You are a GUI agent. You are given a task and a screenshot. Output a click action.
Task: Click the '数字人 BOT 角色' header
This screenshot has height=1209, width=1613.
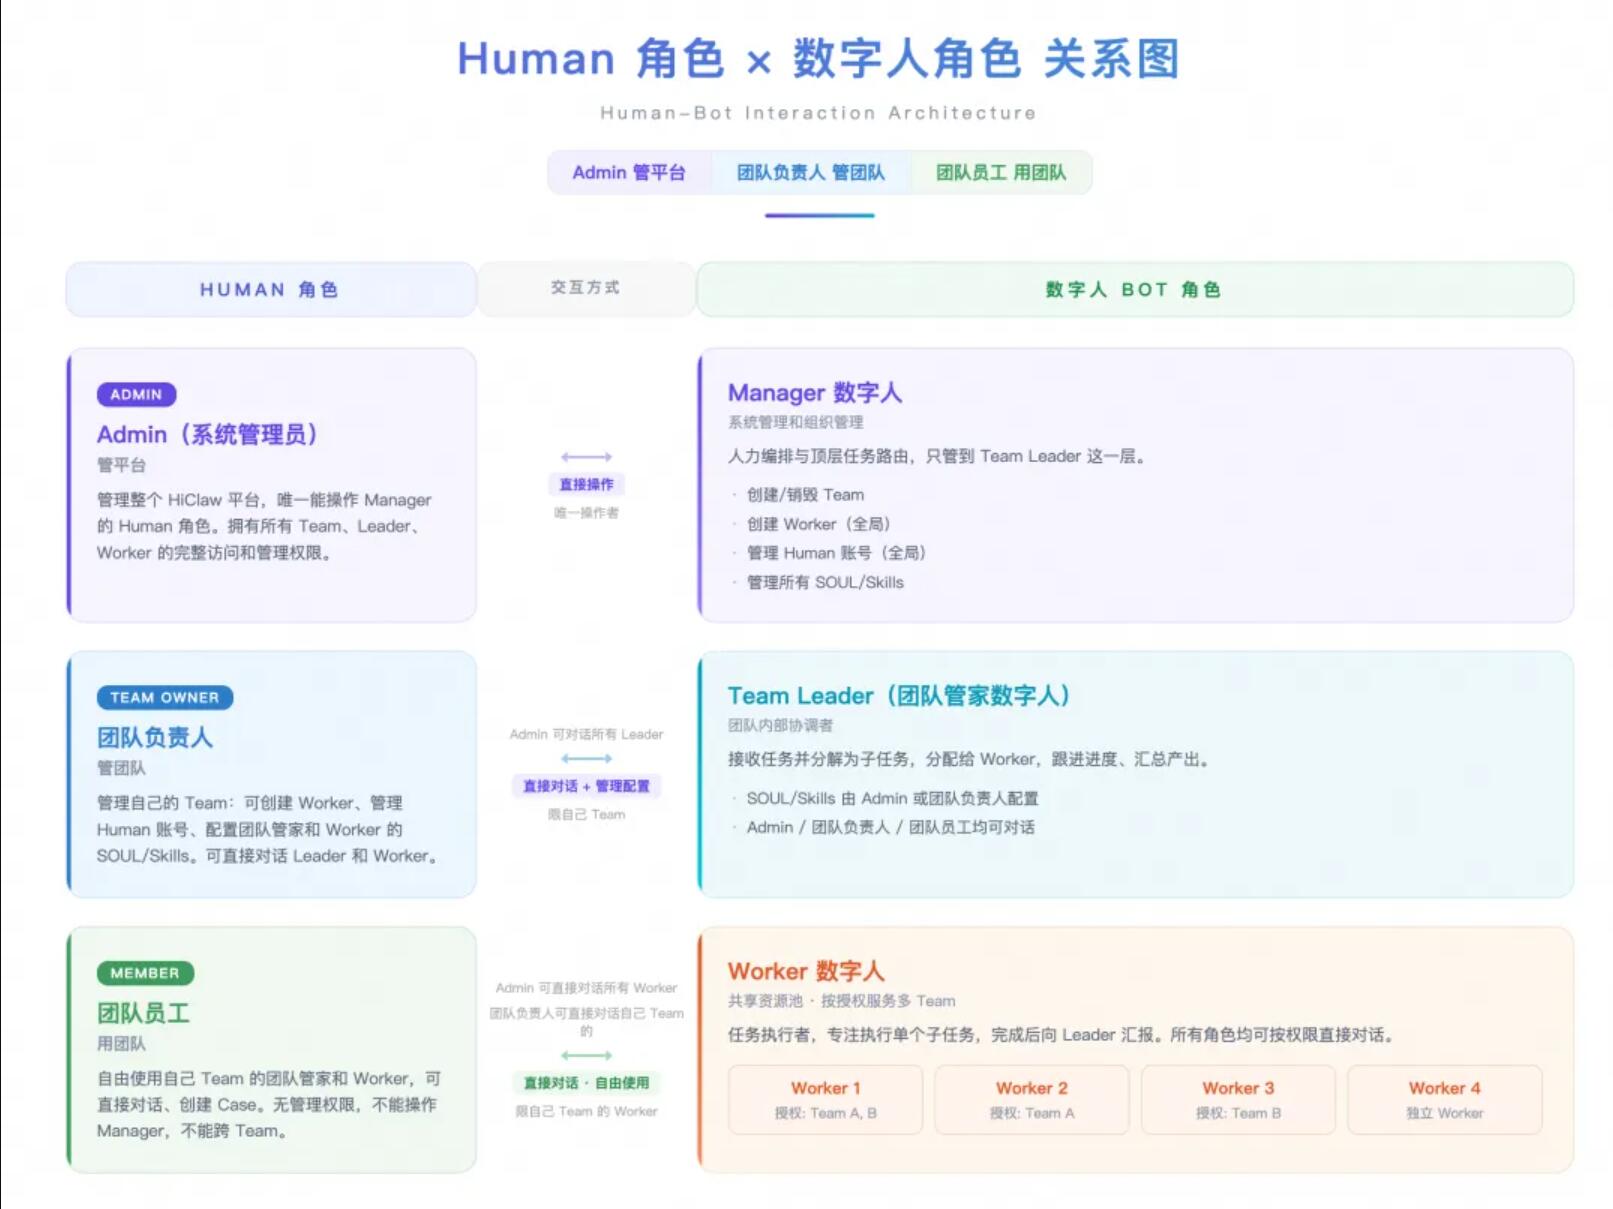pyautogui.click(x=1135, y=289)
